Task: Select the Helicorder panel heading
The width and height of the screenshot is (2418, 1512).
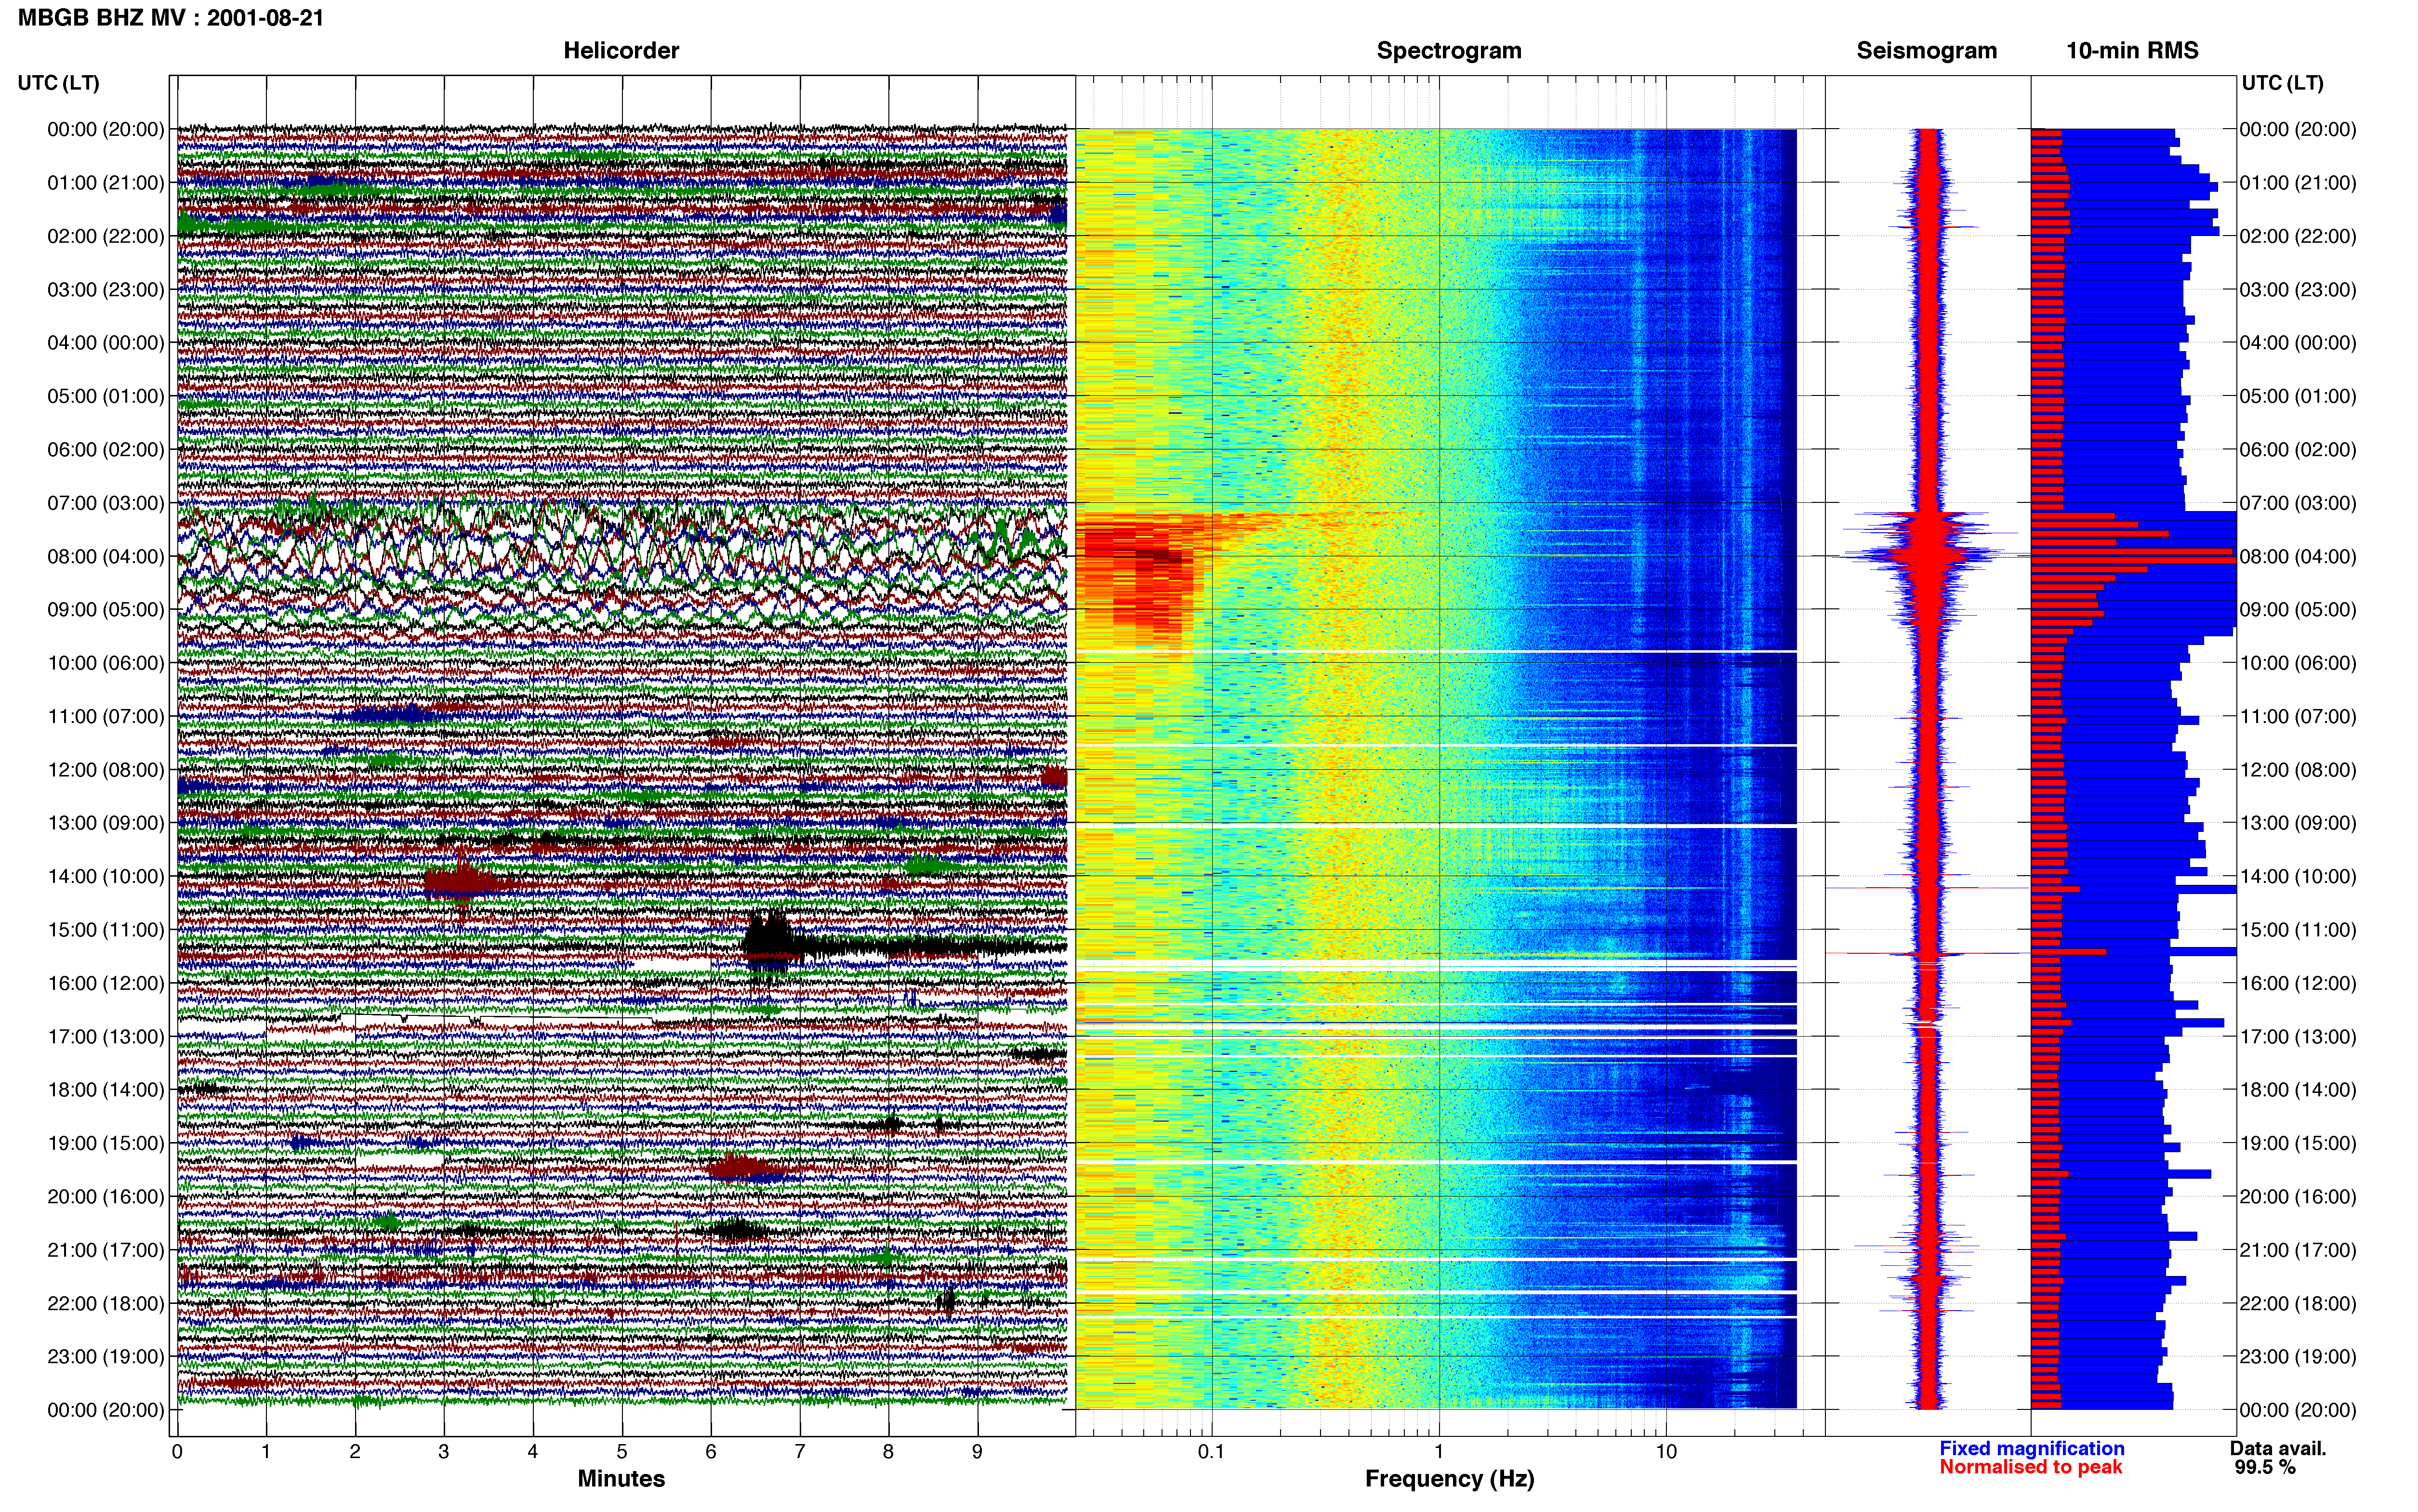Action: point(621,50)
